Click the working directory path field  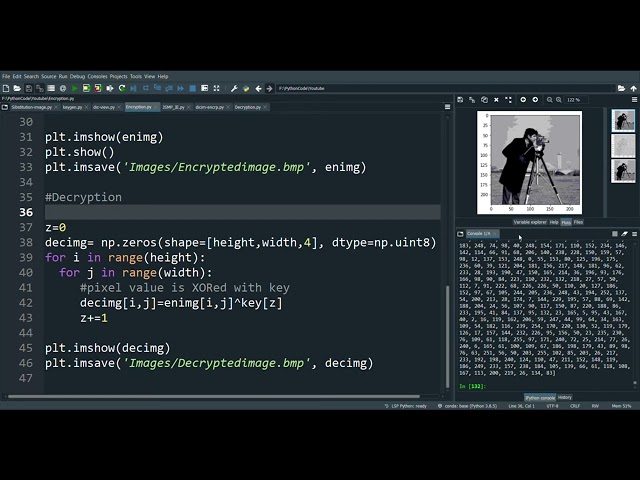coord(445,88)
